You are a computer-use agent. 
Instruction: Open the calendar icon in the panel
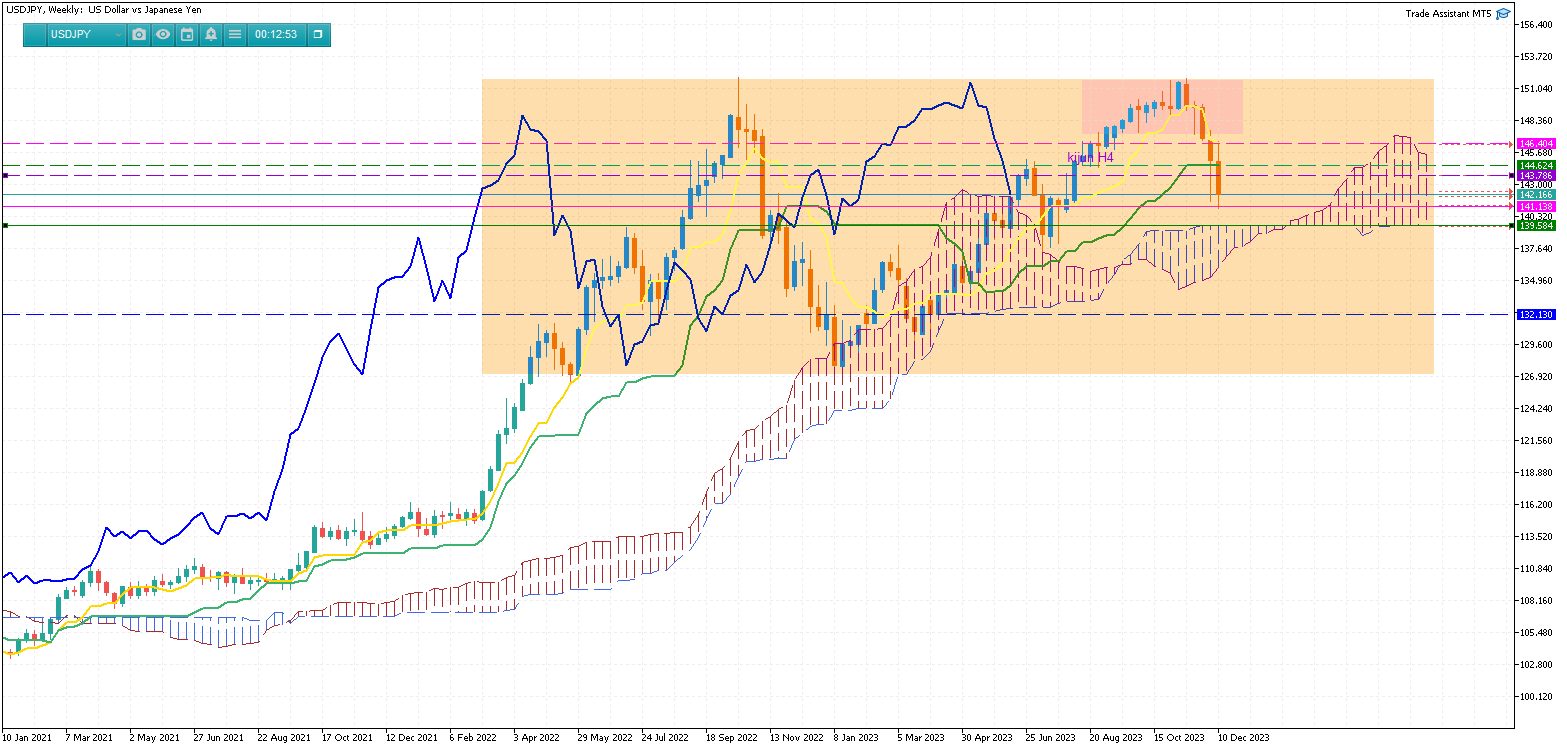tap(187, 34)
